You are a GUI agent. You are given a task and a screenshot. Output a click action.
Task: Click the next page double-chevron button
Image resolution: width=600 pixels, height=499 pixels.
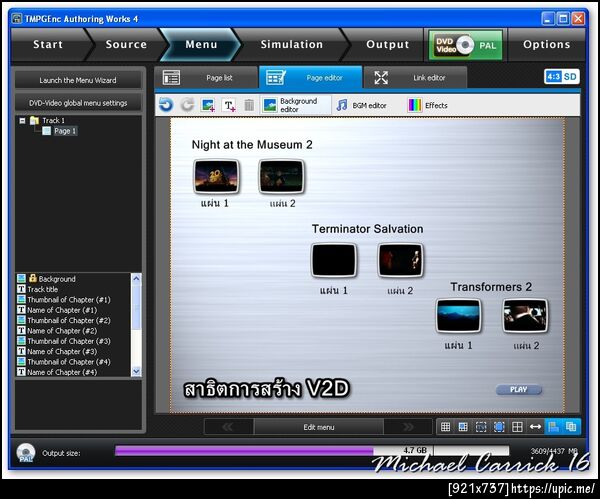point(408,427)
